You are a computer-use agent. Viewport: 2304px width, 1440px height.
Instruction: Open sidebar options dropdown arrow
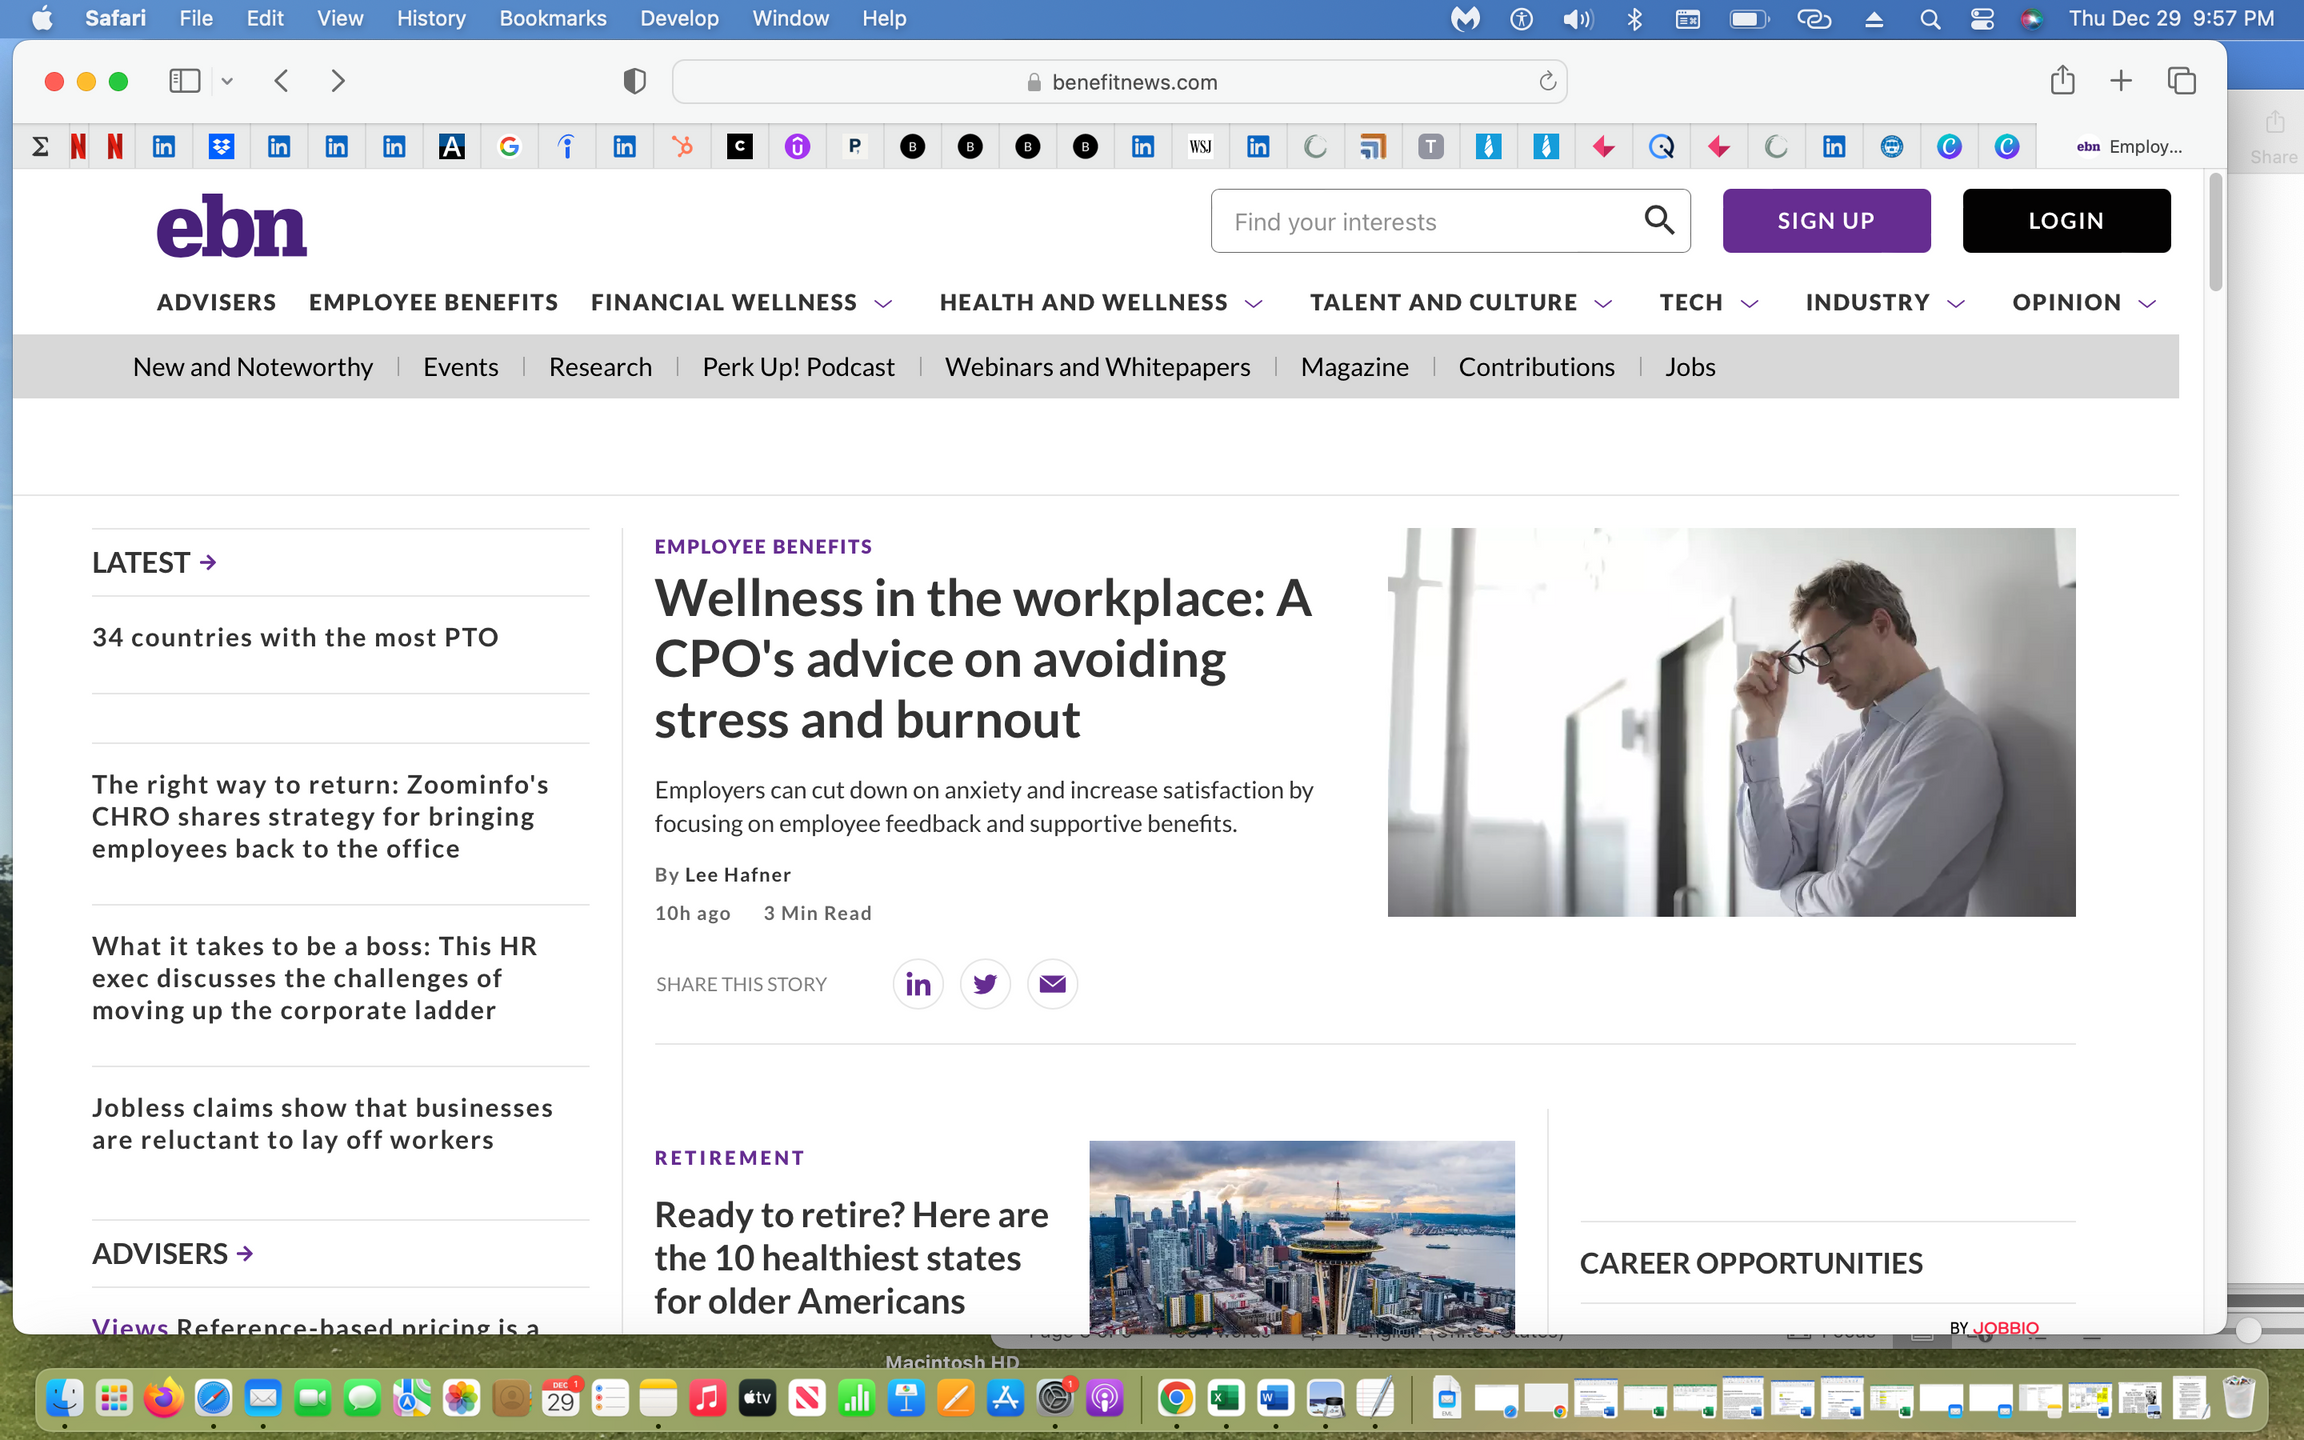[x=227, y=81]
